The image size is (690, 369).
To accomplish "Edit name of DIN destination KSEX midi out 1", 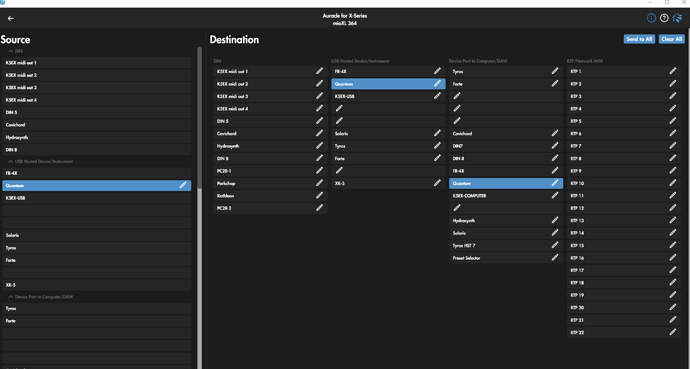I will pyautogui.click(x=319, y=71).
